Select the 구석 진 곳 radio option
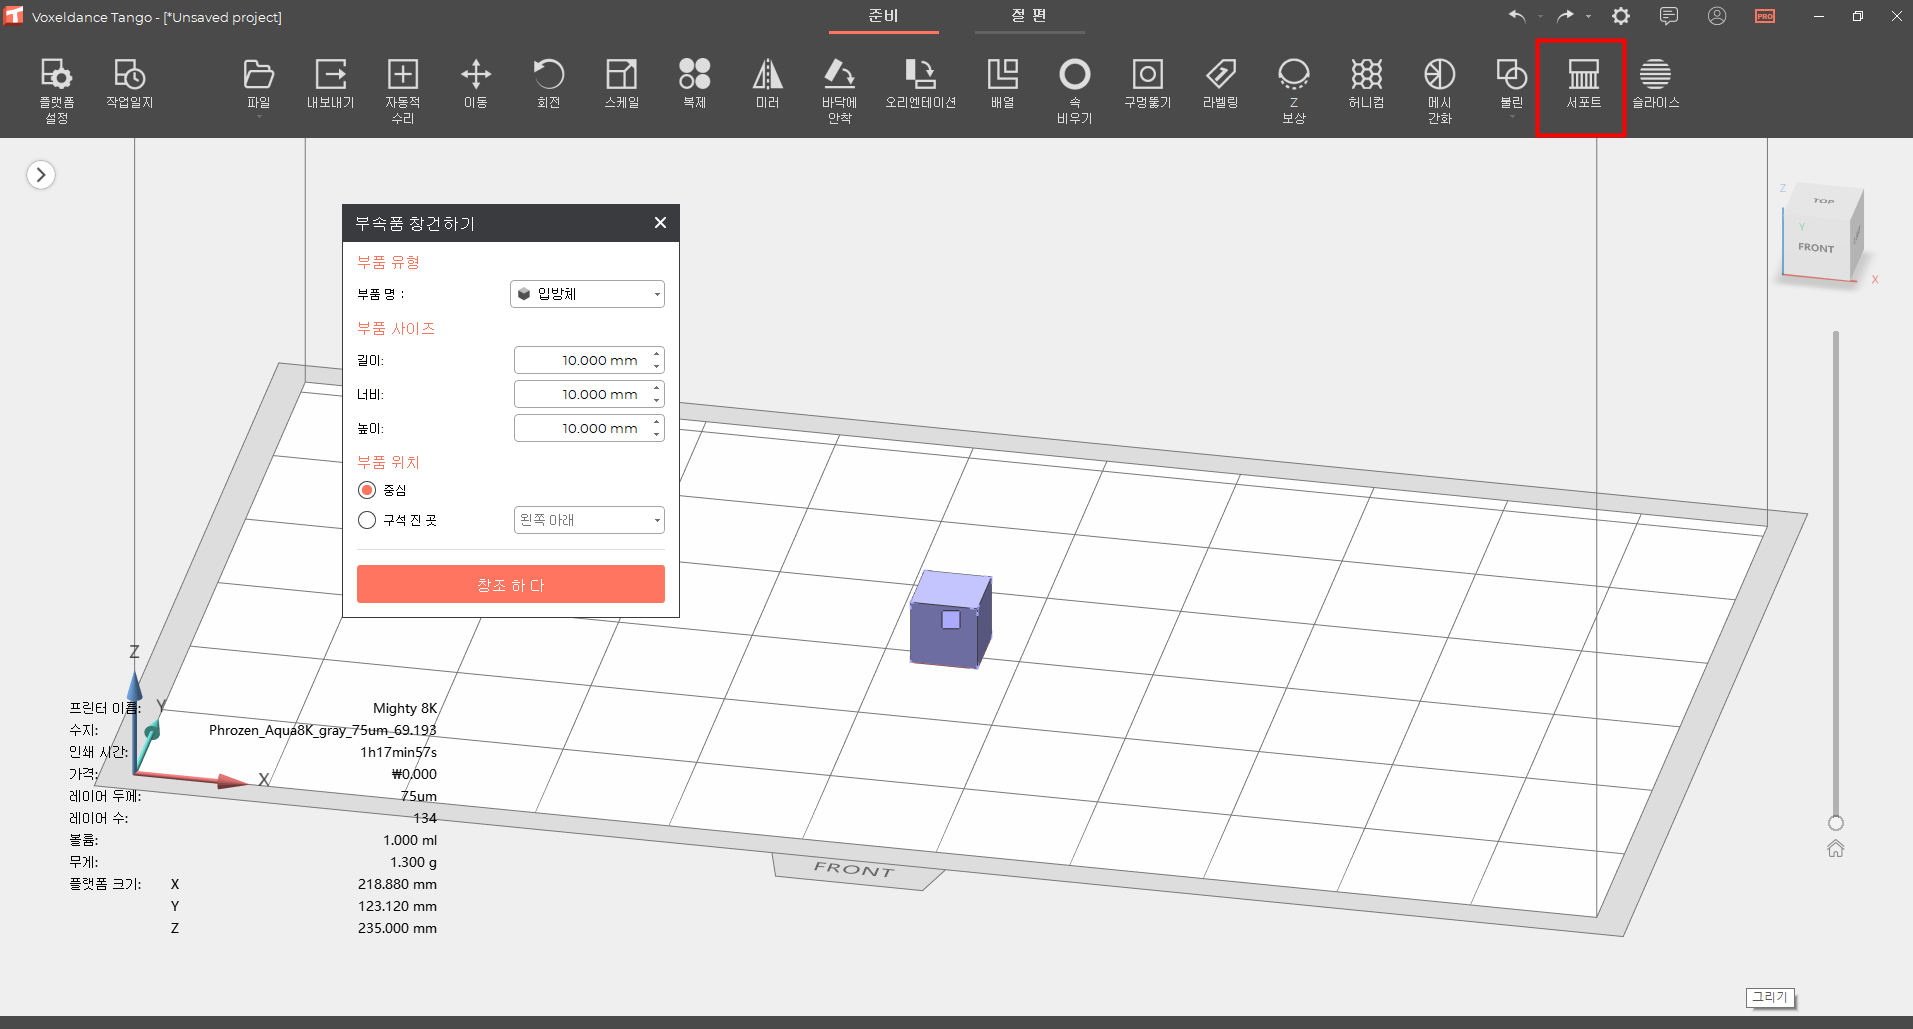Viewport: 1913px width, 1029px height. pyautogui.click(x=367, y=520)
